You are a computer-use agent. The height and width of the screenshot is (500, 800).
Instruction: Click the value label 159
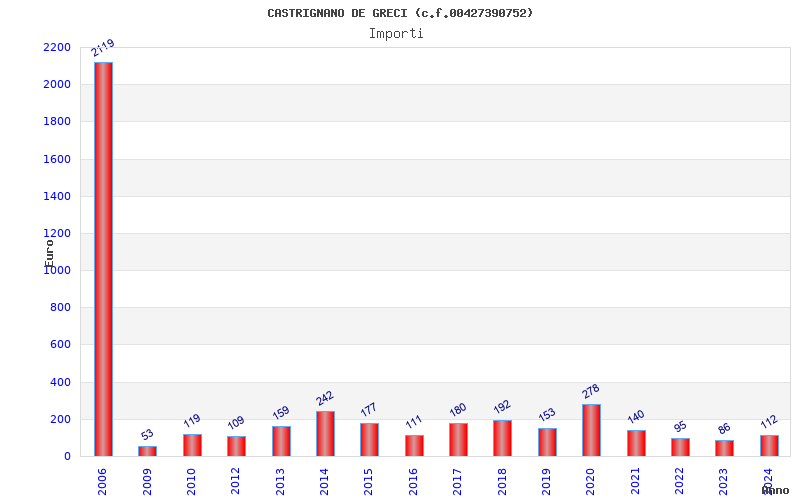pos(281,413)
